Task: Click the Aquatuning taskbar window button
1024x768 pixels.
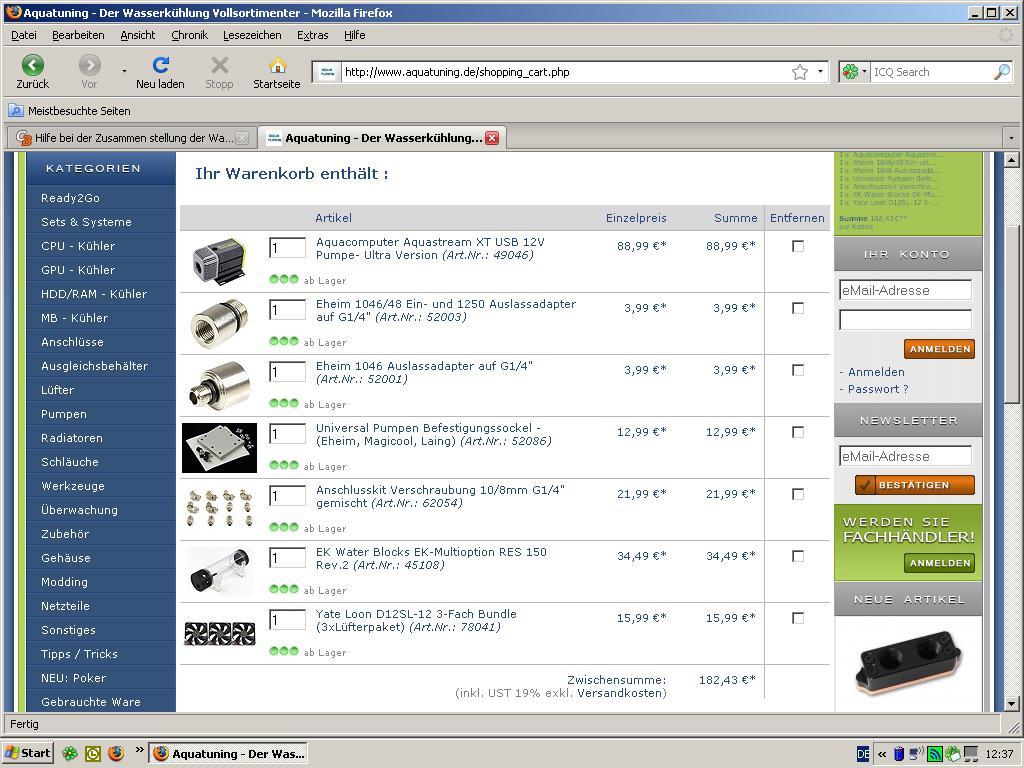Action: tap(229, 754)
